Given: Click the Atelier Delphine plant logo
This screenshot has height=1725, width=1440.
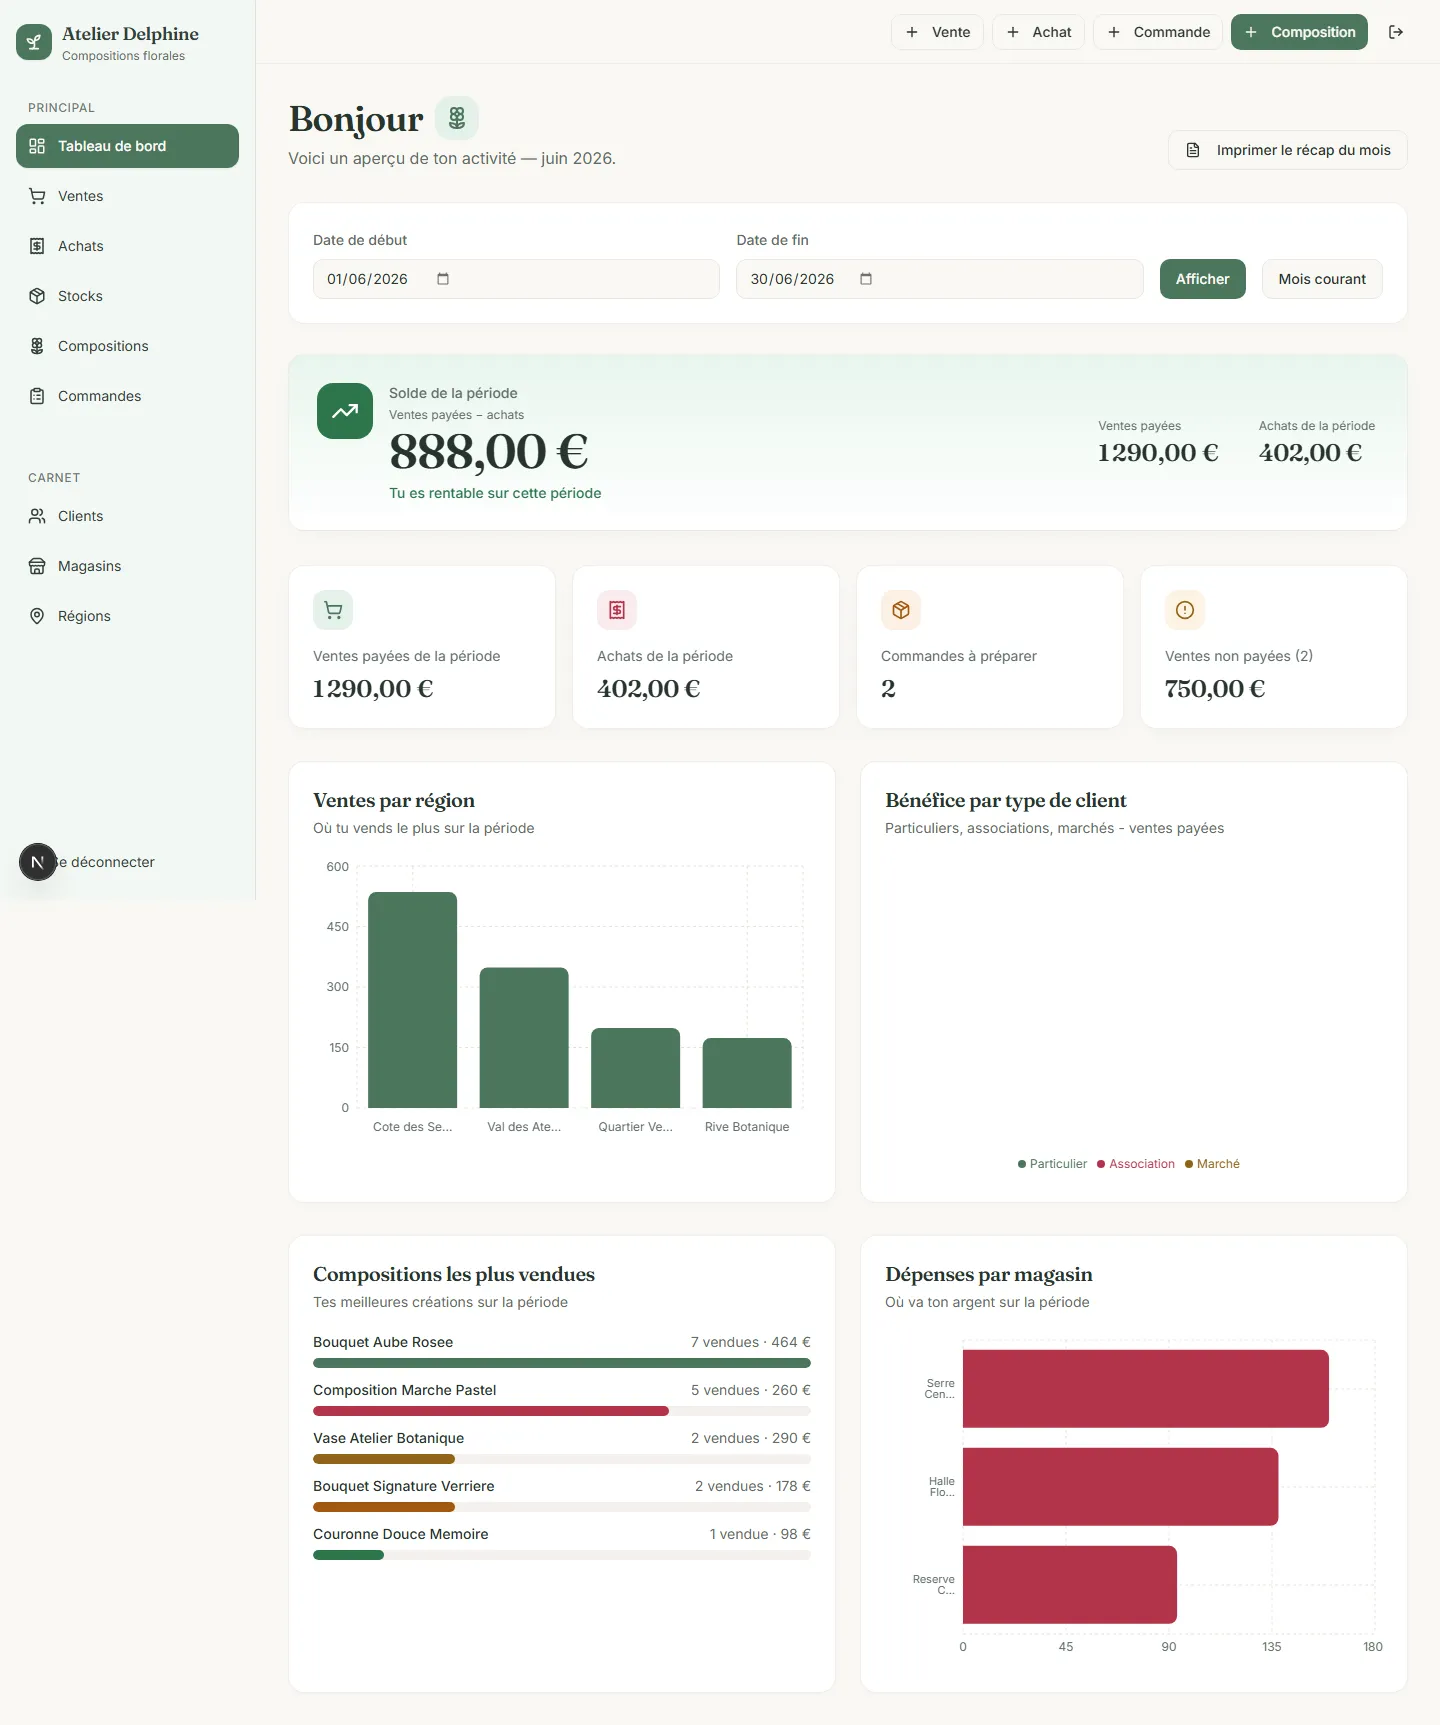Looking at the screenshot, I should [x=34, y=42].
